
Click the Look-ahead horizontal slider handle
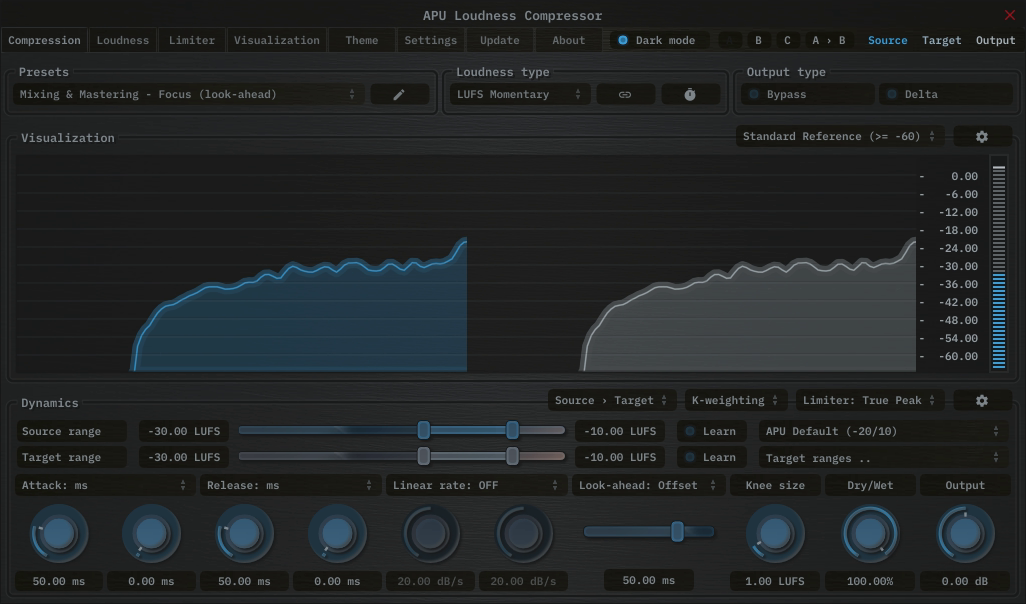coord(677,531)
